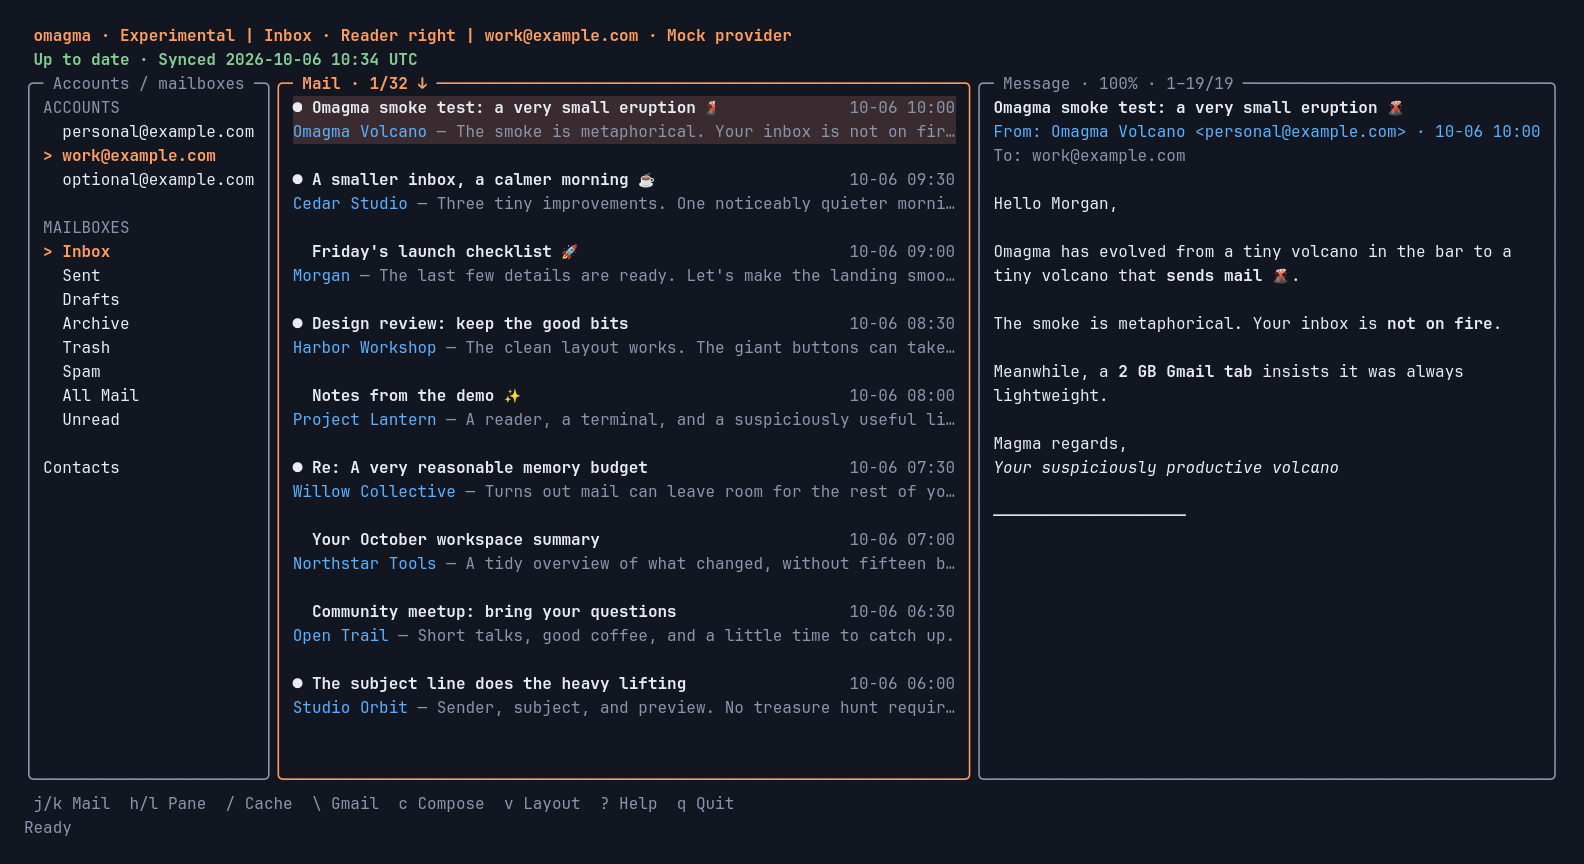Click the sparkles emoji on Notes from the demo
The image size is (1584, 864).
(512, 396)
